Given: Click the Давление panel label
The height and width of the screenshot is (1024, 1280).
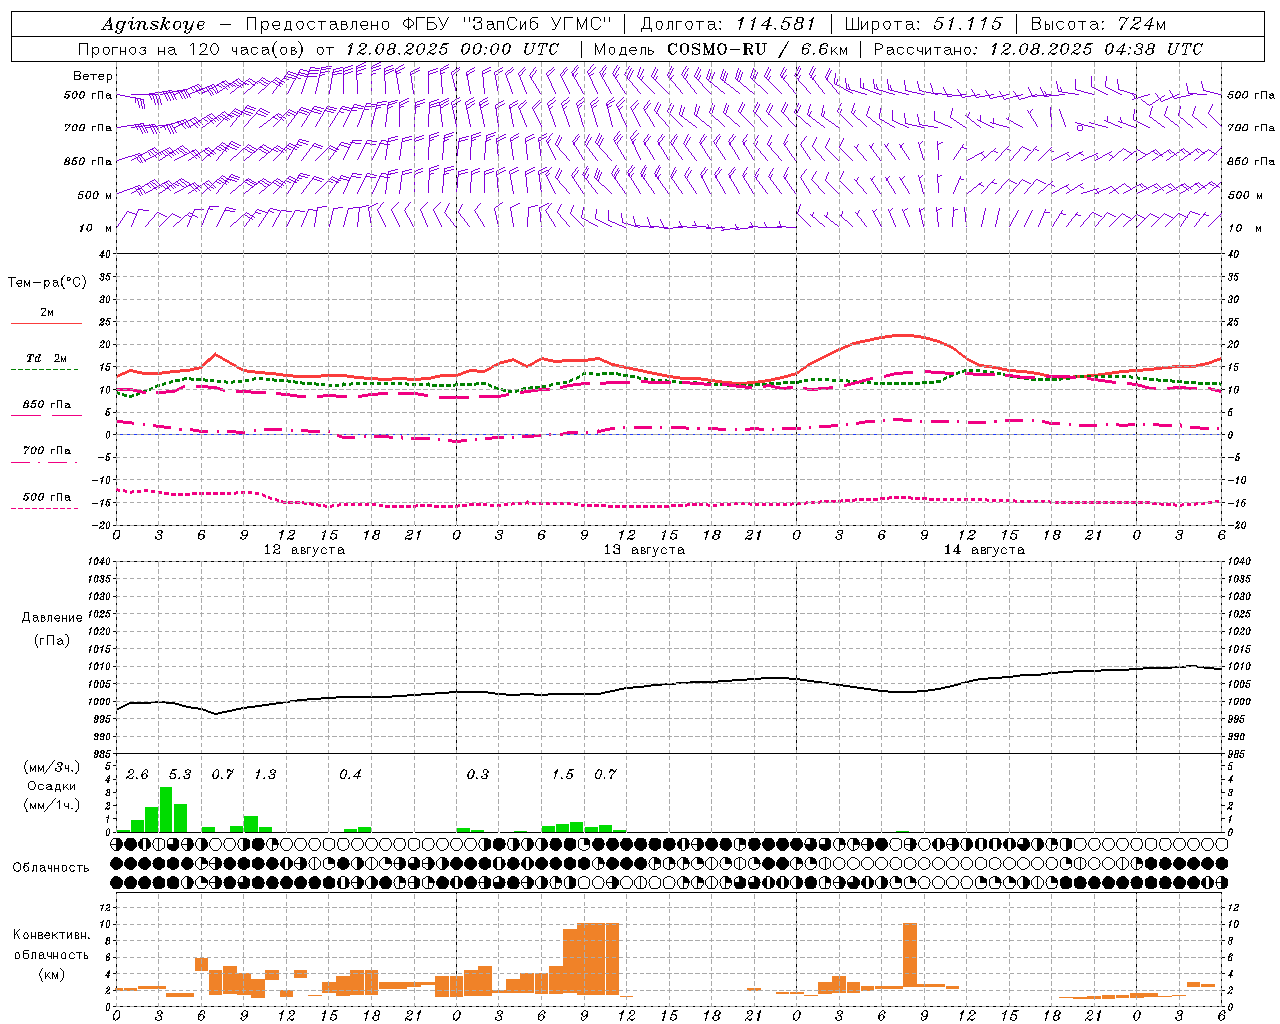Looking at the screenshot, I should (x=52, y=618).
